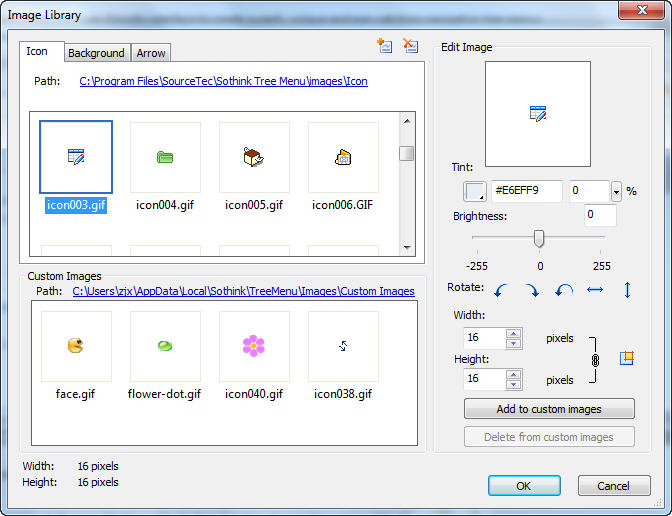This screenshot has width=672, height=516.
Task: Select the icon038.gif custom image
Action: click(343, 346)
